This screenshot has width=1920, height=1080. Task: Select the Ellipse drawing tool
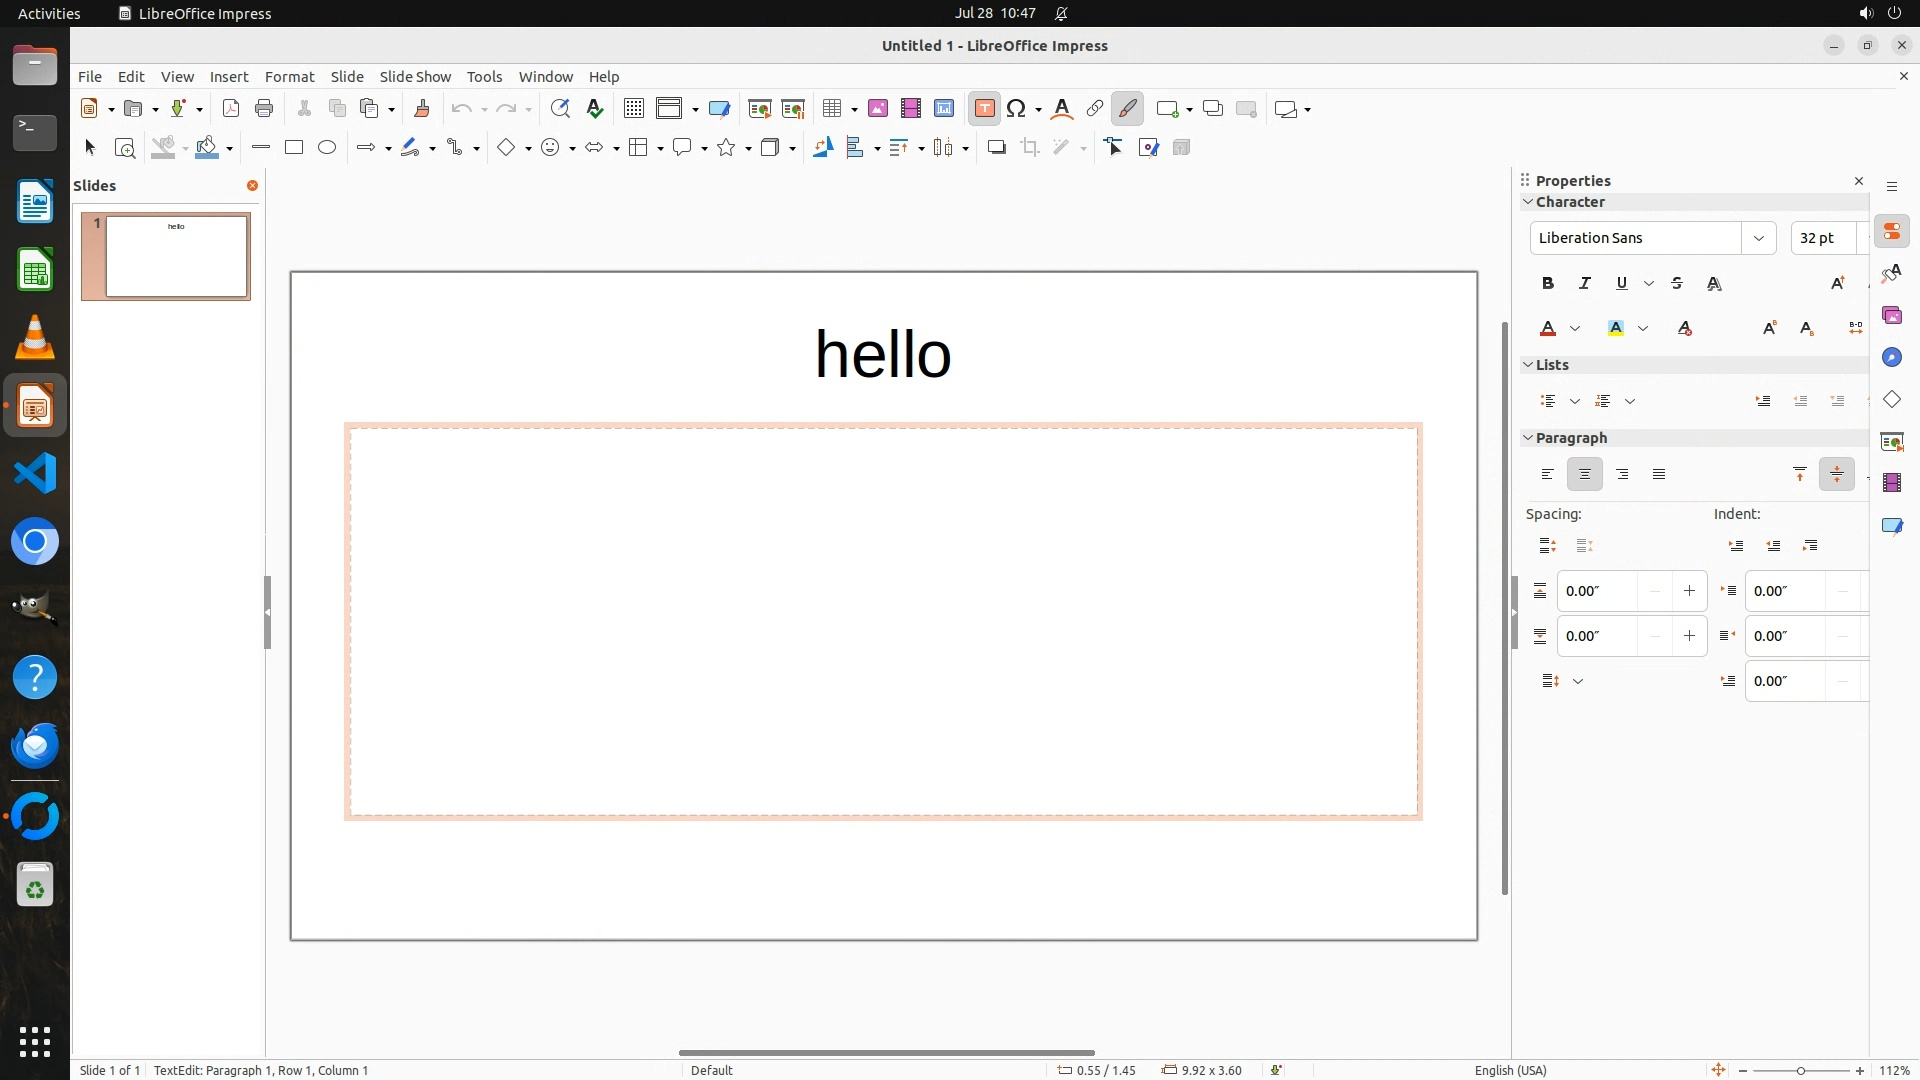pyautogui.click(x=327, y=148)
